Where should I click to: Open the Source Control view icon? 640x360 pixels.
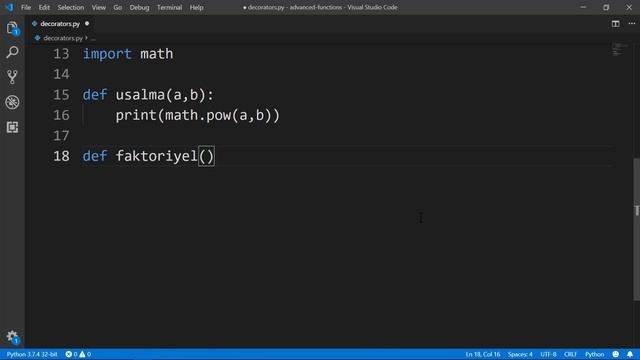tap(12, 77)
